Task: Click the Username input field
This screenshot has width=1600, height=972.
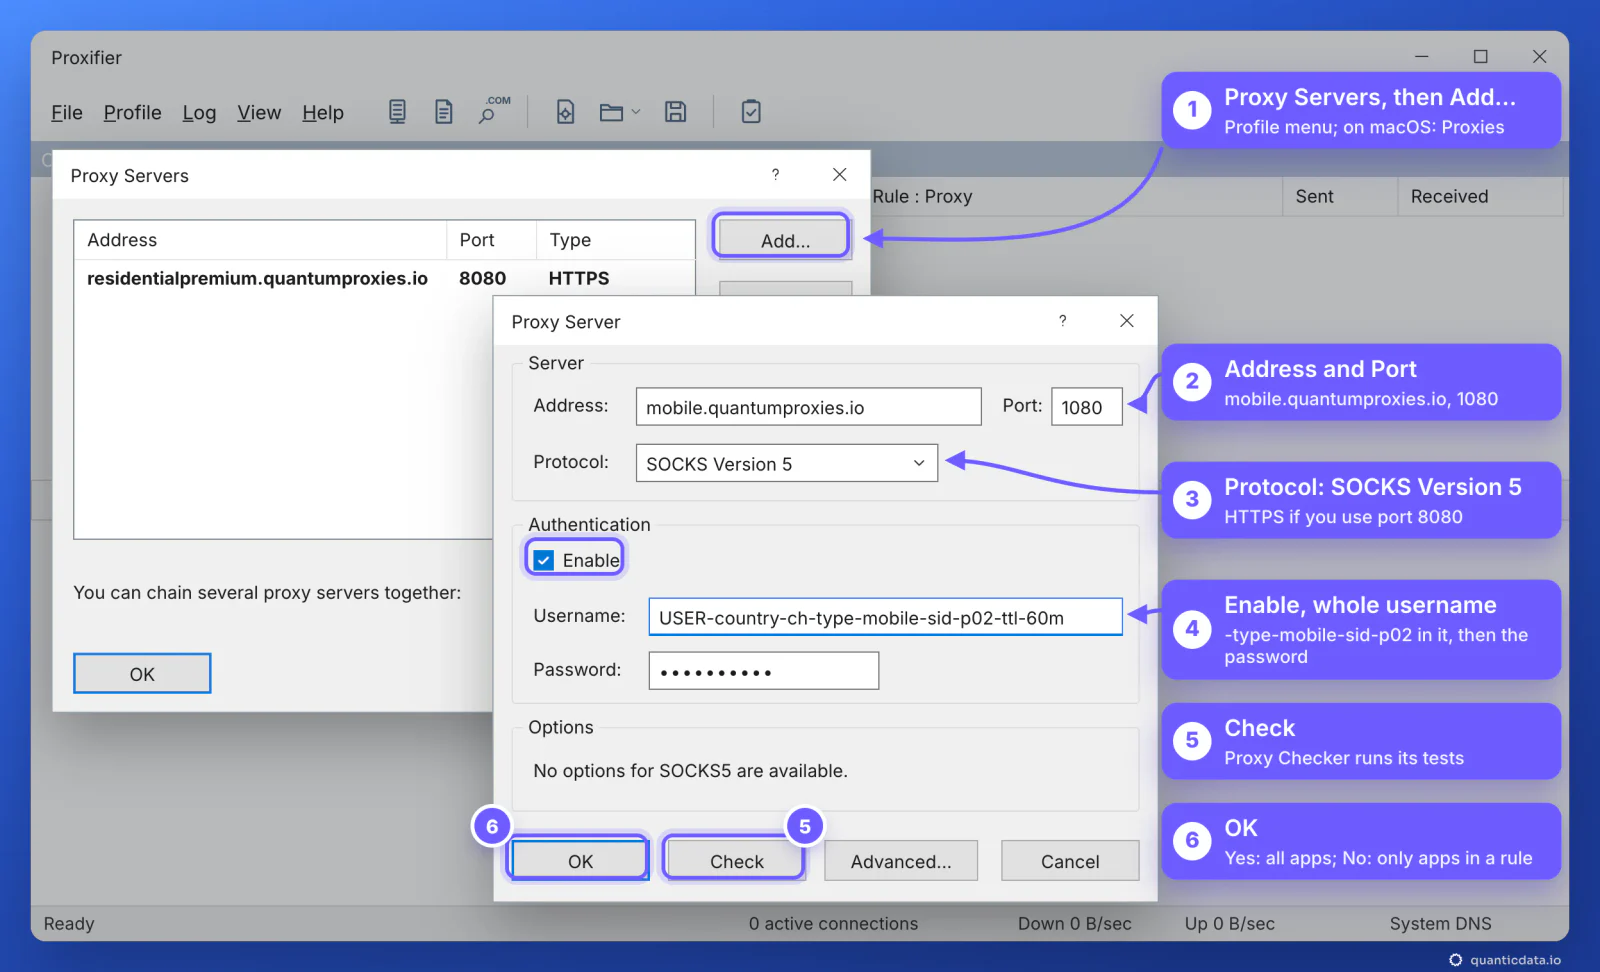Action: pos(885,617)
